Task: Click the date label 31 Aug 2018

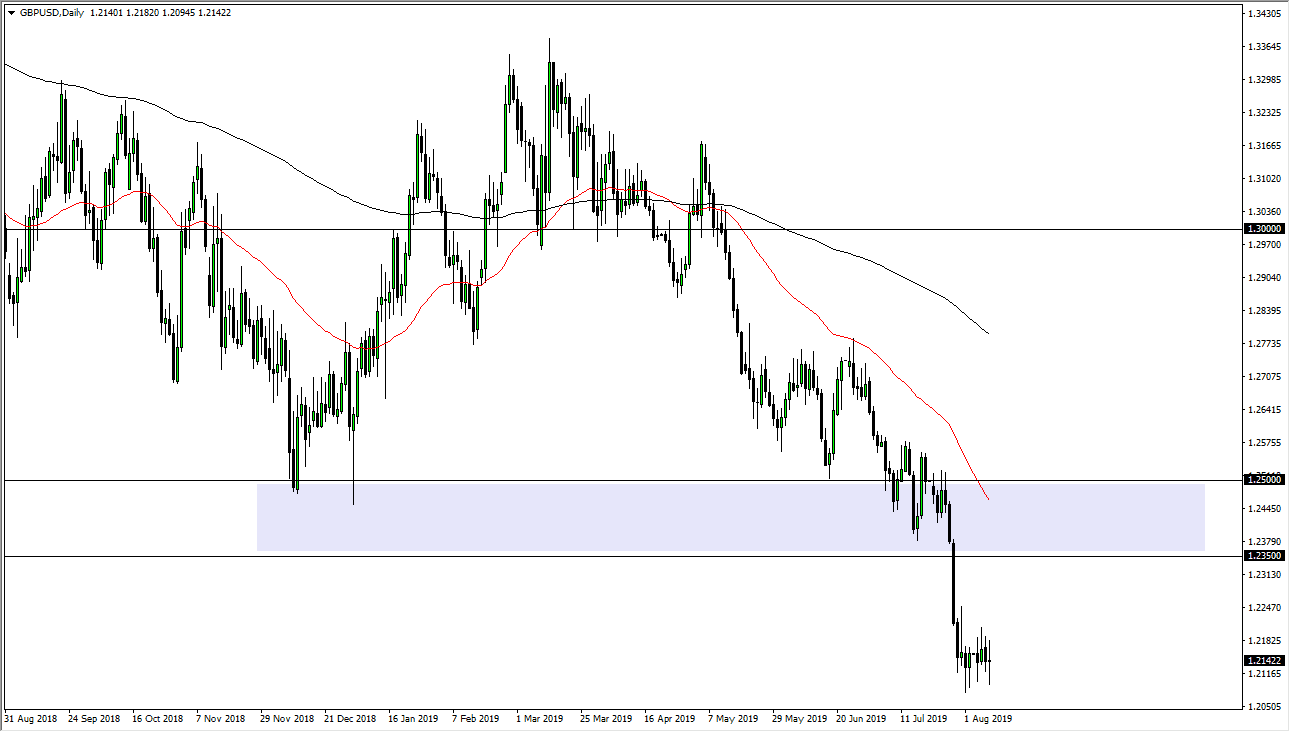Action: [x=31, y=718]
